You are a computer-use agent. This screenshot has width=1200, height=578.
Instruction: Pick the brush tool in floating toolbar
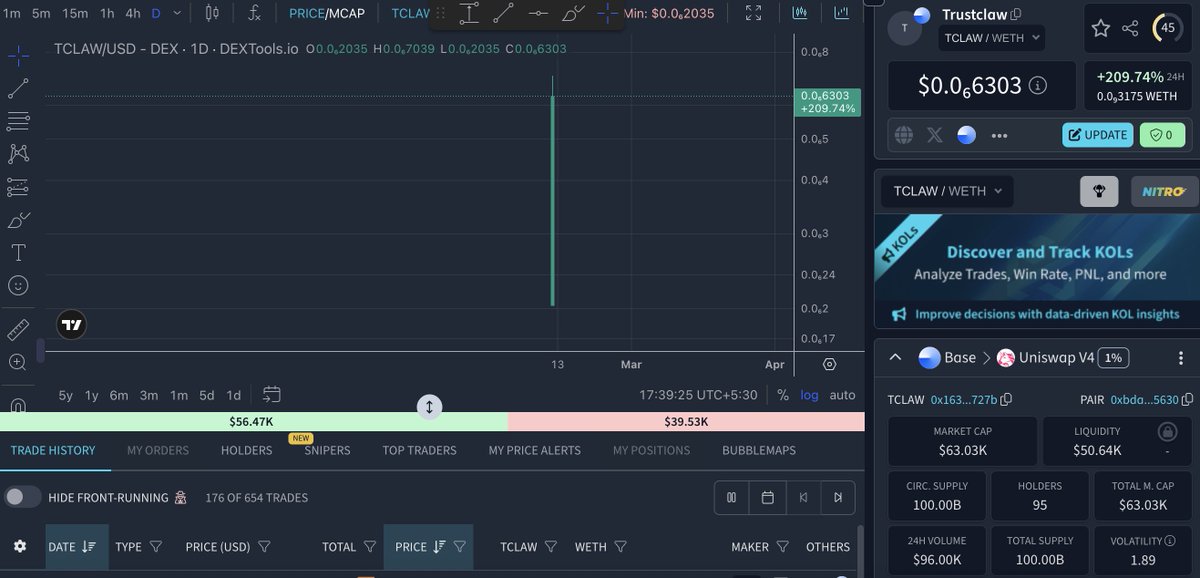573,14
